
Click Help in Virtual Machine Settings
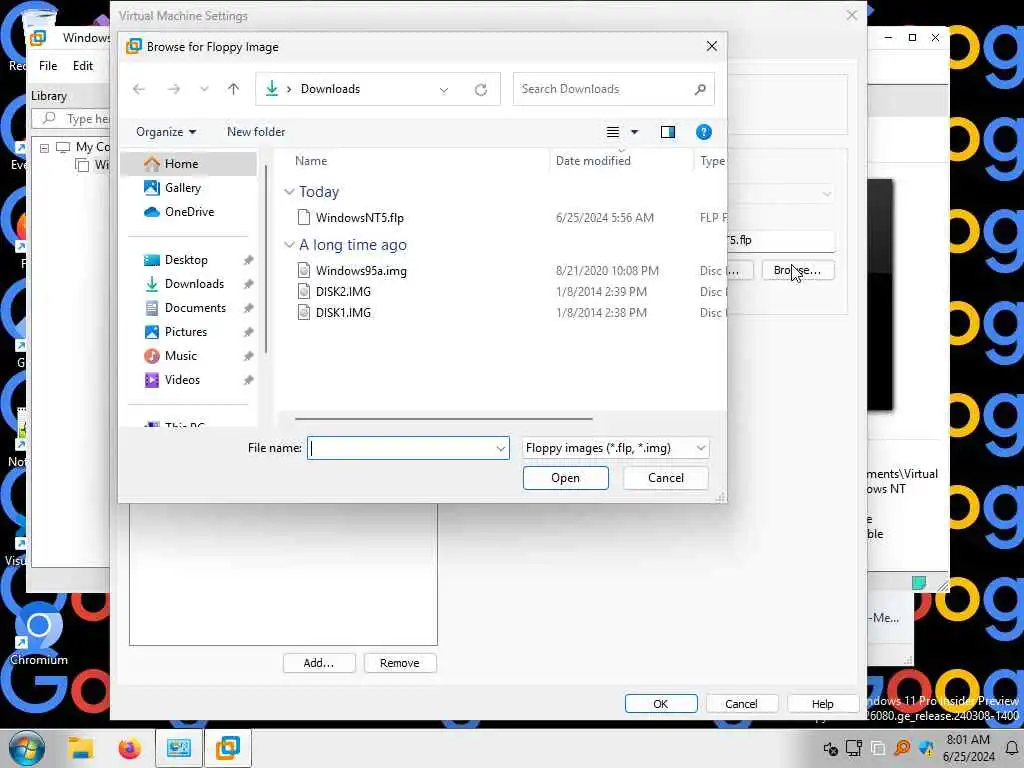coord(823,704)
